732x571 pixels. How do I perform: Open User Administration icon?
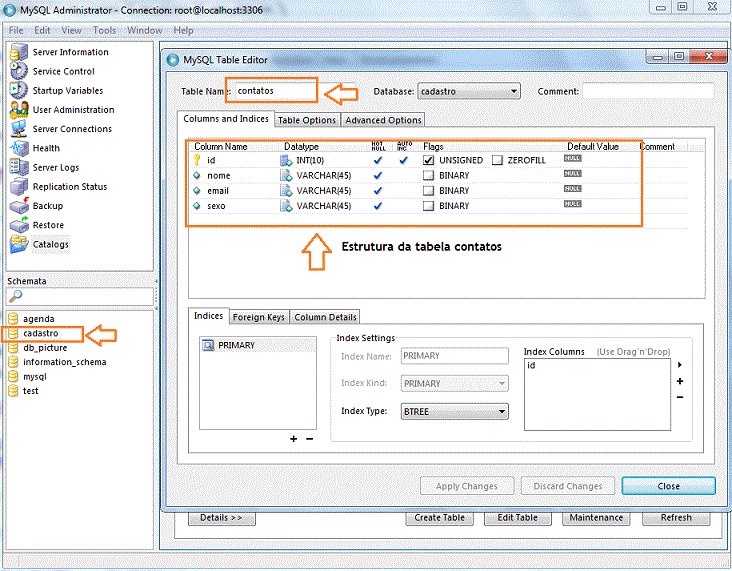tap(19, 109)
